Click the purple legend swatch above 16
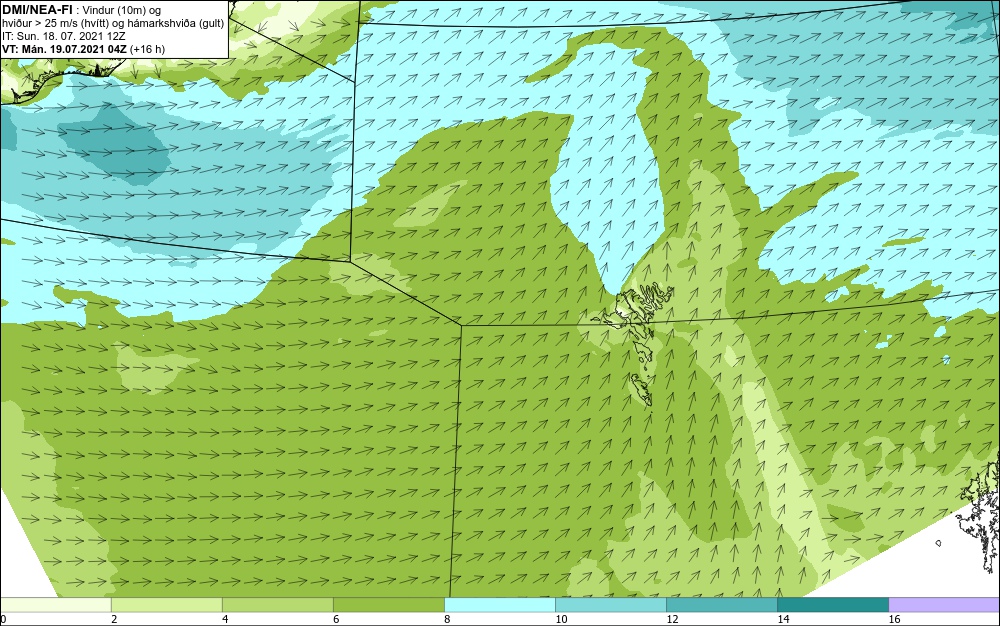Image resolution: width=1000 pixels, height=626 pixels. [x=944, y=604]
